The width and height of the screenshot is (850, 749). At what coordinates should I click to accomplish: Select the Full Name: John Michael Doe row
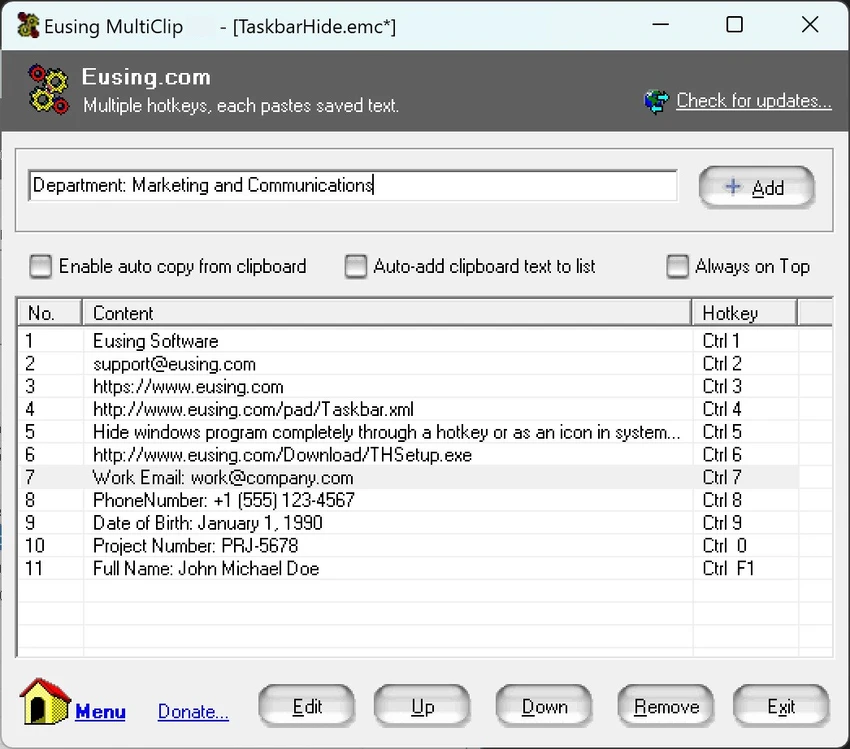click(x=409, y=569)
